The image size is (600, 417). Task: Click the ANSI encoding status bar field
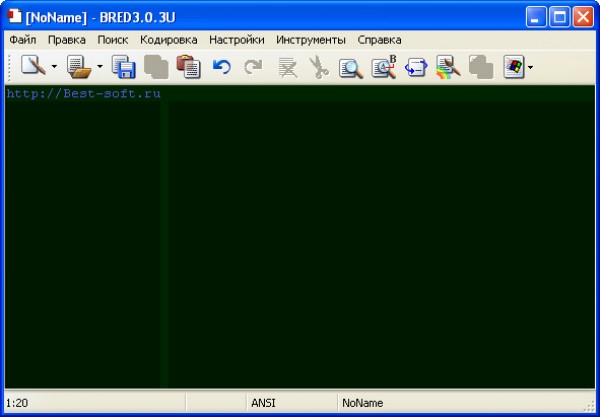[264, 403]
